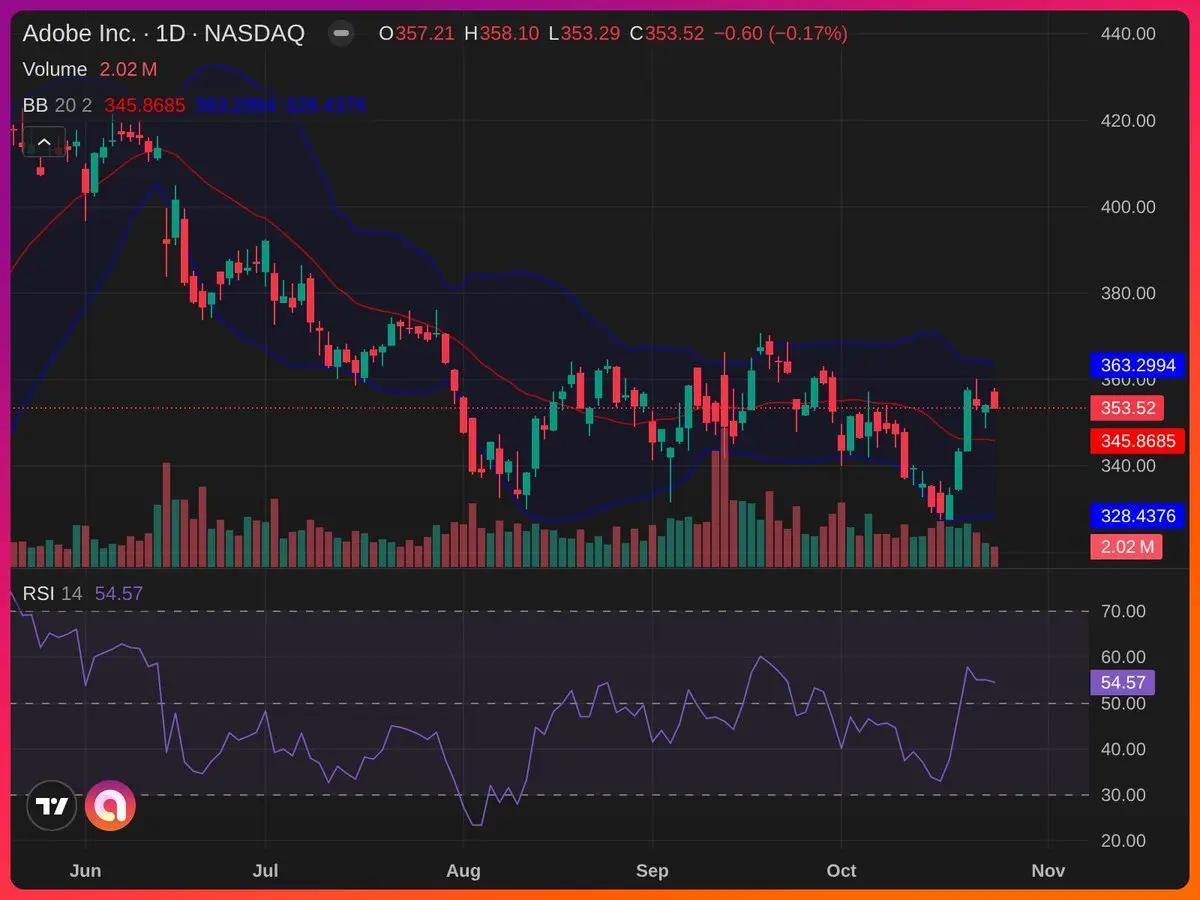Click the Sep label on the time axis
Viewport: 1200px width, 900px height.
point(652,871)
